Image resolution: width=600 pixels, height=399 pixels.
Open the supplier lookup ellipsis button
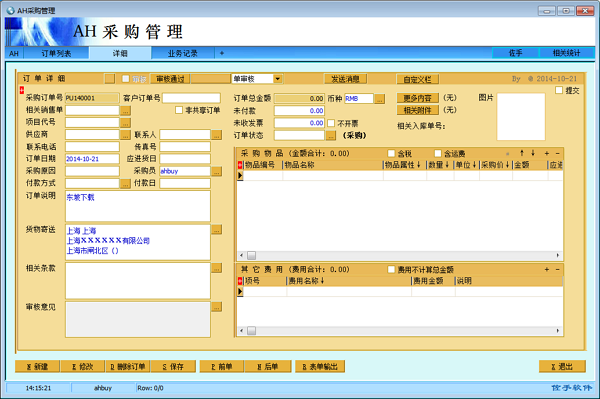(126, 135)
